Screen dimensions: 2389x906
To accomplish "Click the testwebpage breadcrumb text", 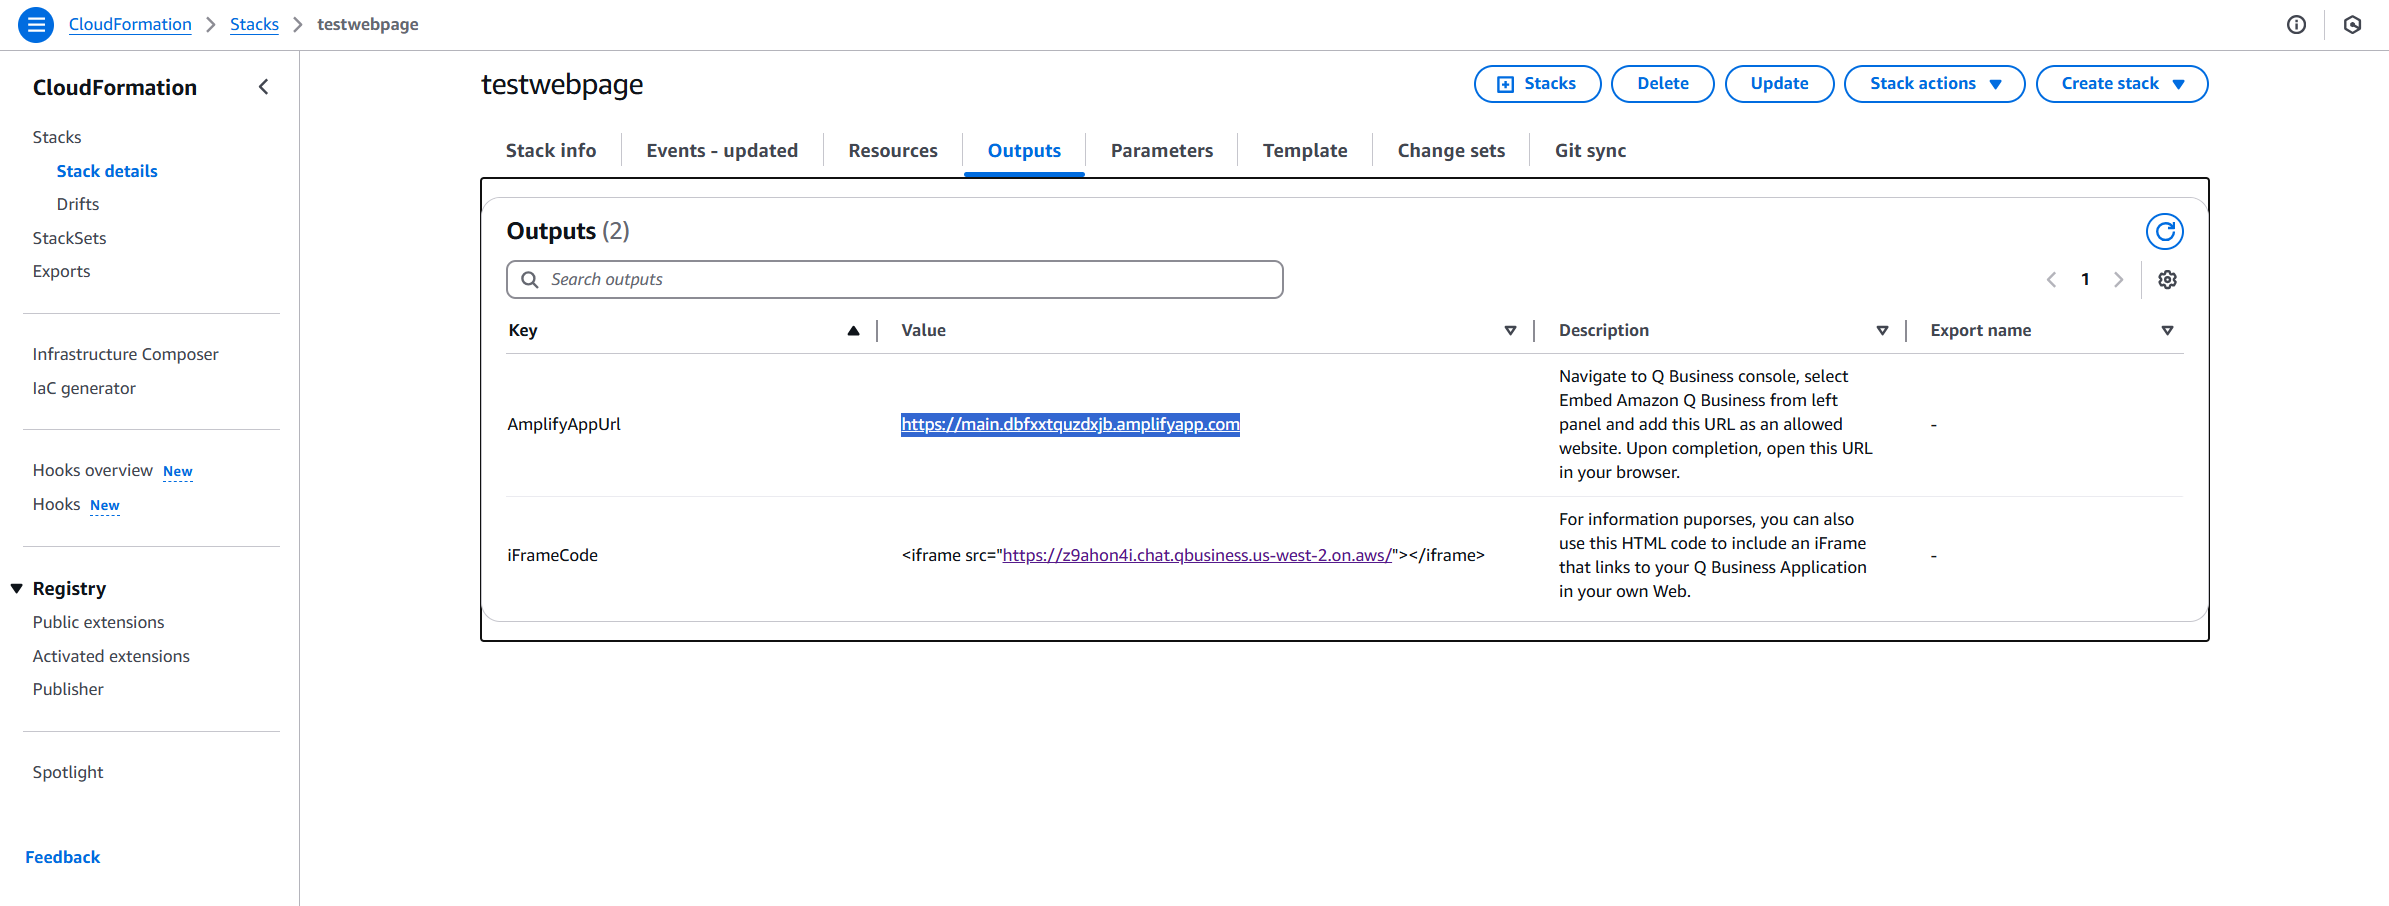I will point(367,25).
